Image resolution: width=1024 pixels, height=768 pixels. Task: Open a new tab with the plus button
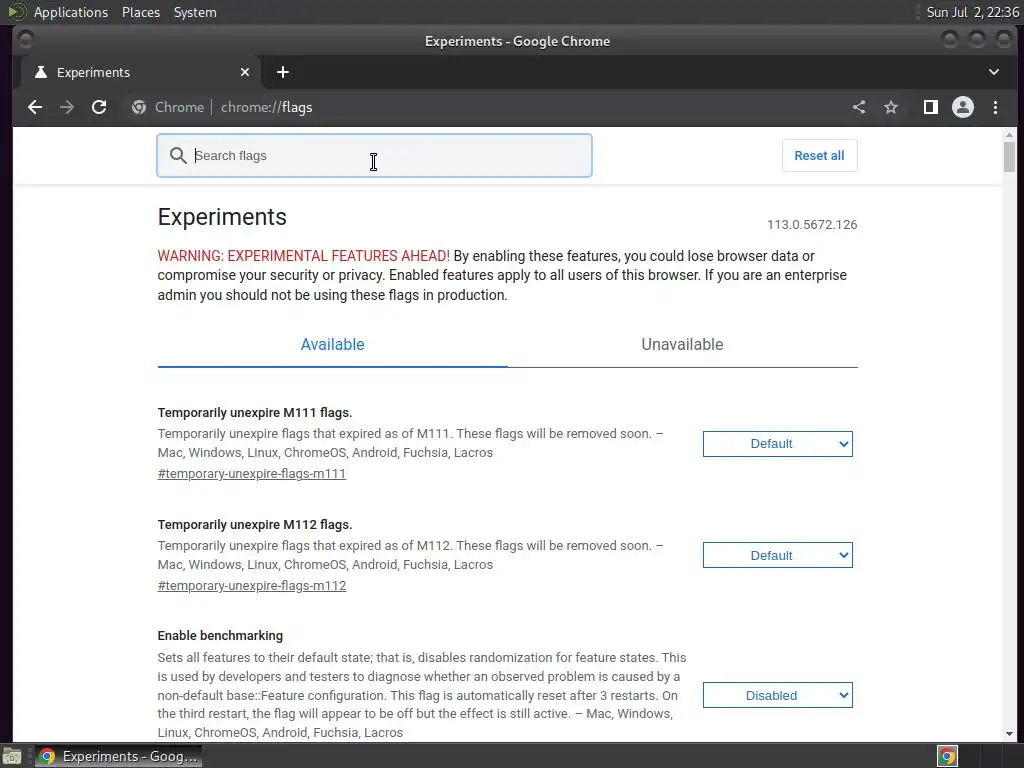(x=283, y=72)
